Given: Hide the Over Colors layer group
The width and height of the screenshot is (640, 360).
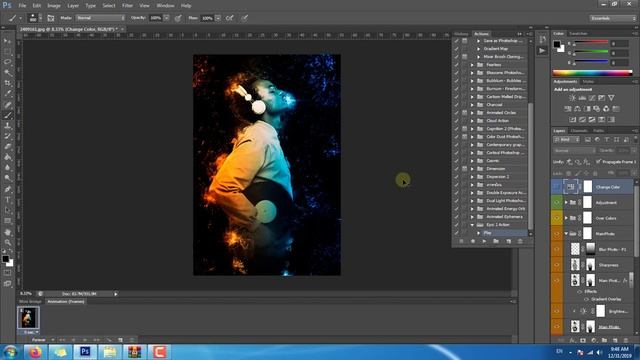Looking at the screenshot, I should pyautogui.click(x=557, y=218).
